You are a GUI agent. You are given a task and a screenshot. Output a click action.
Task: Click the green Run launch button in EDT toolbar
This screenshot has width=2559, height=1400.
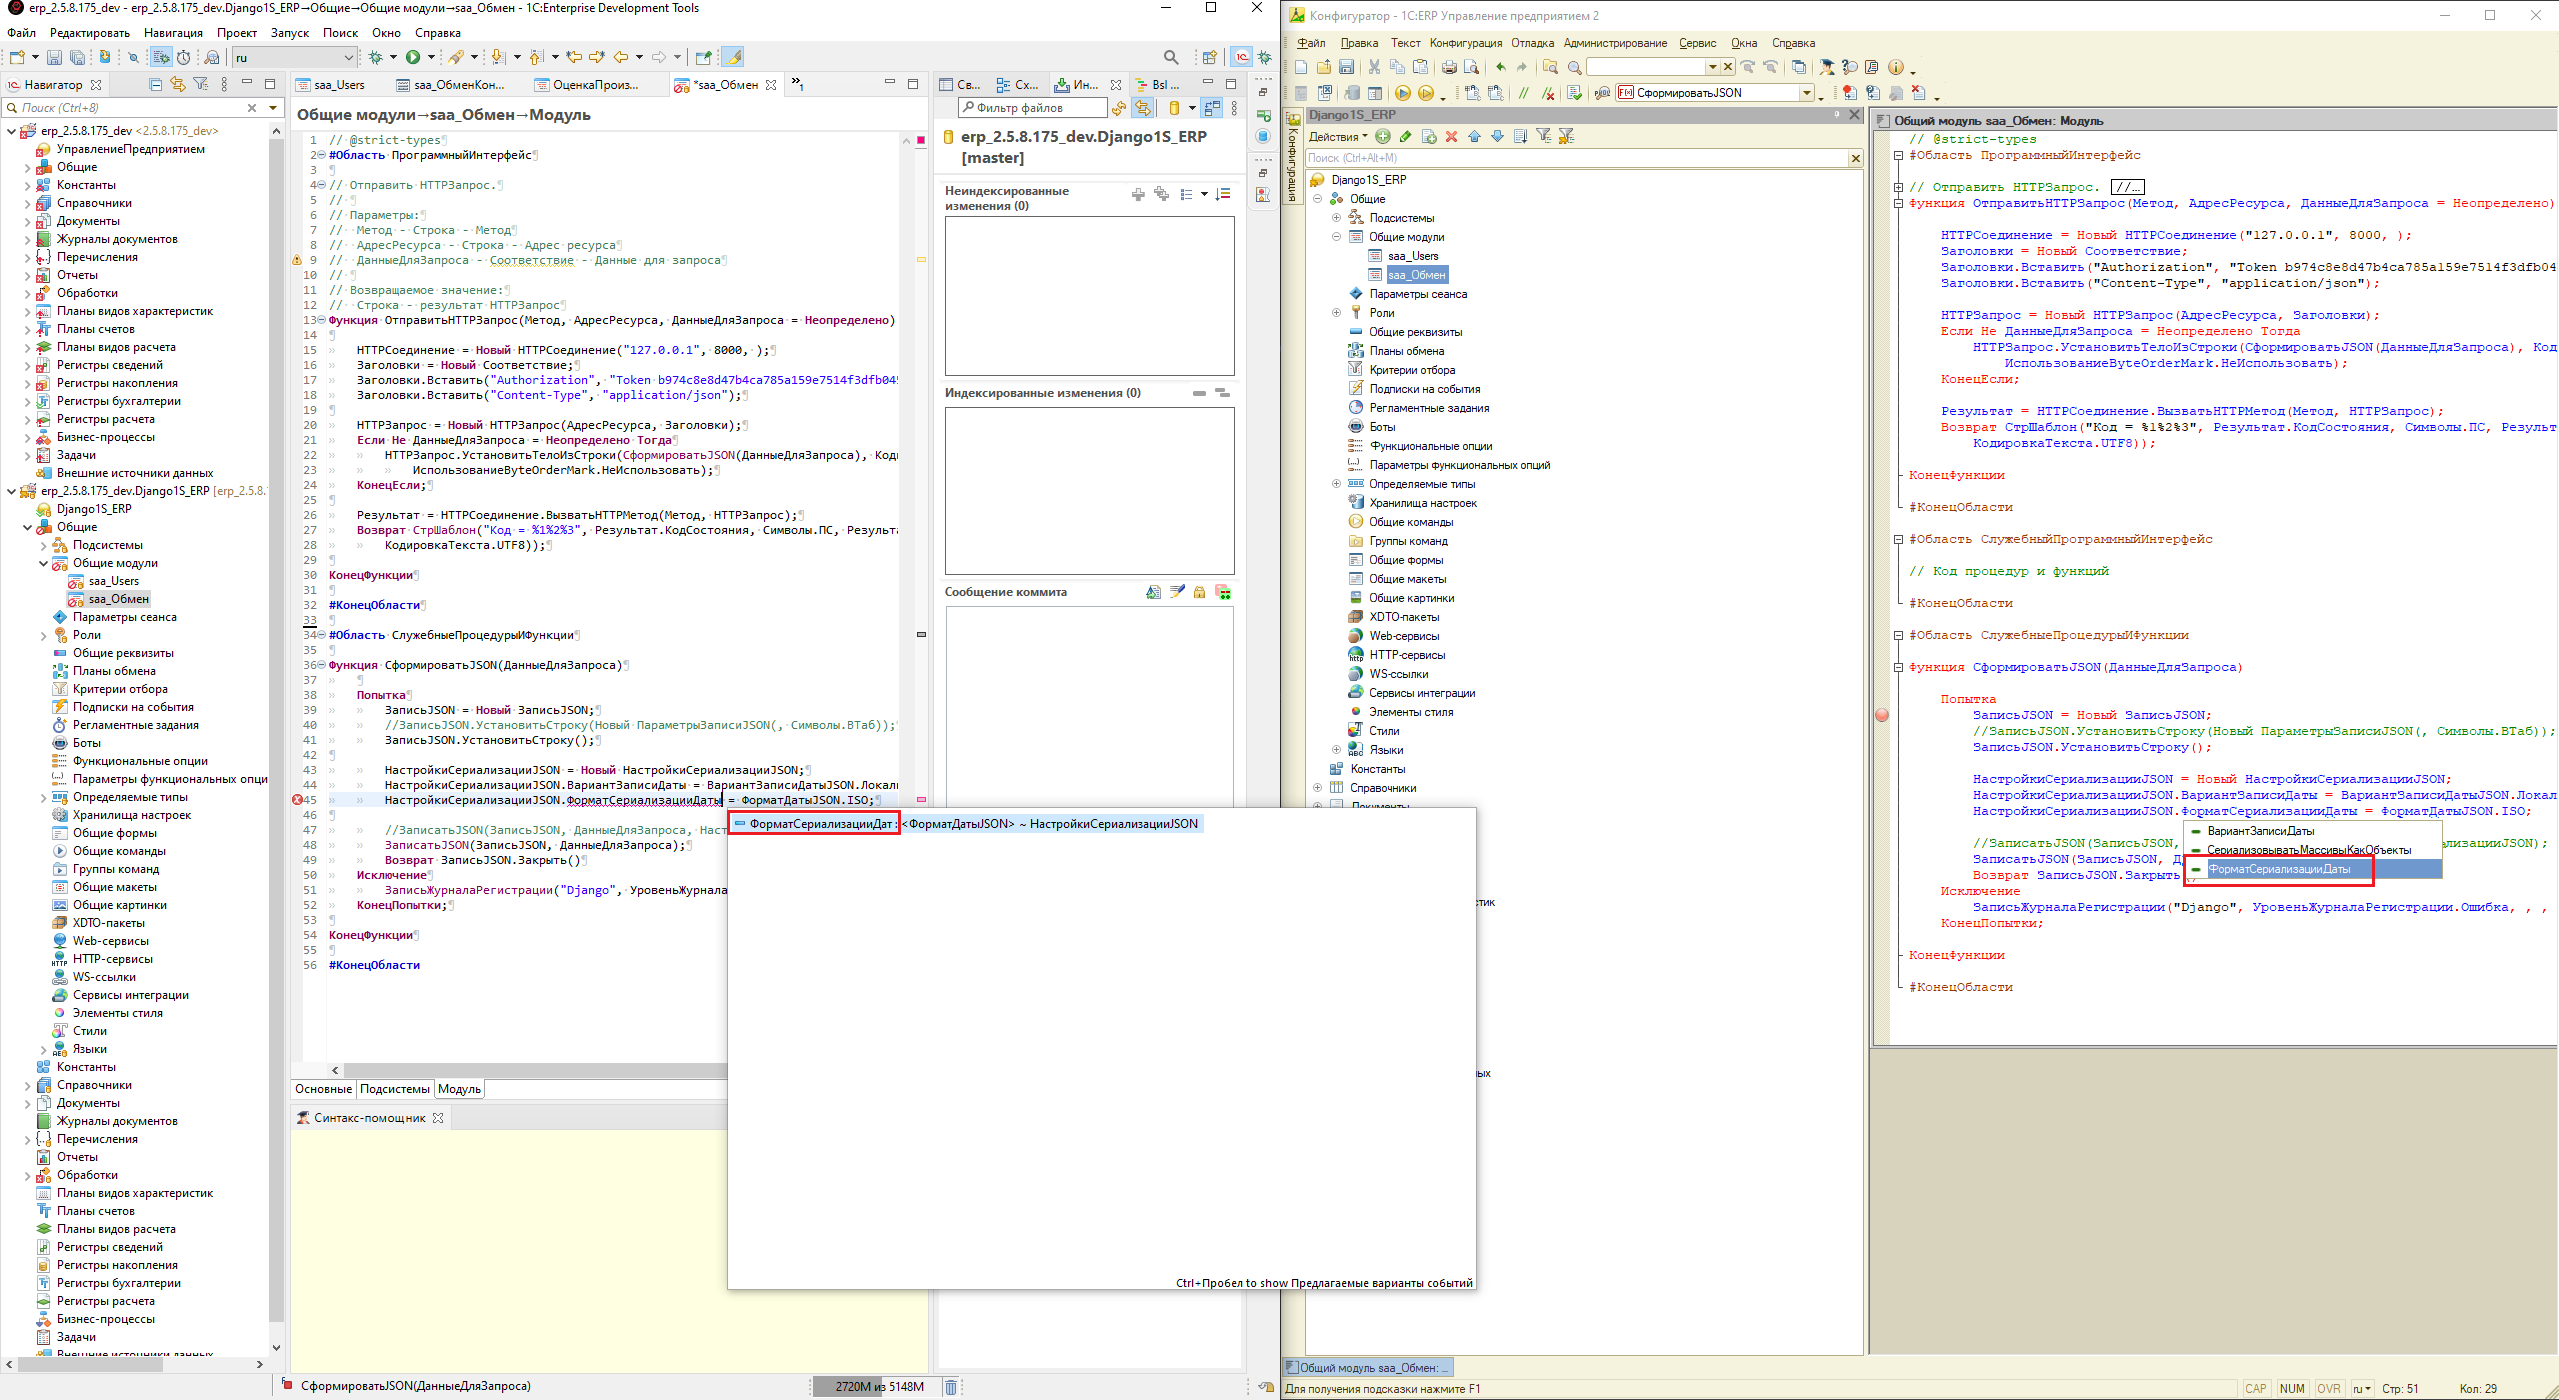[x=413, y=57]
